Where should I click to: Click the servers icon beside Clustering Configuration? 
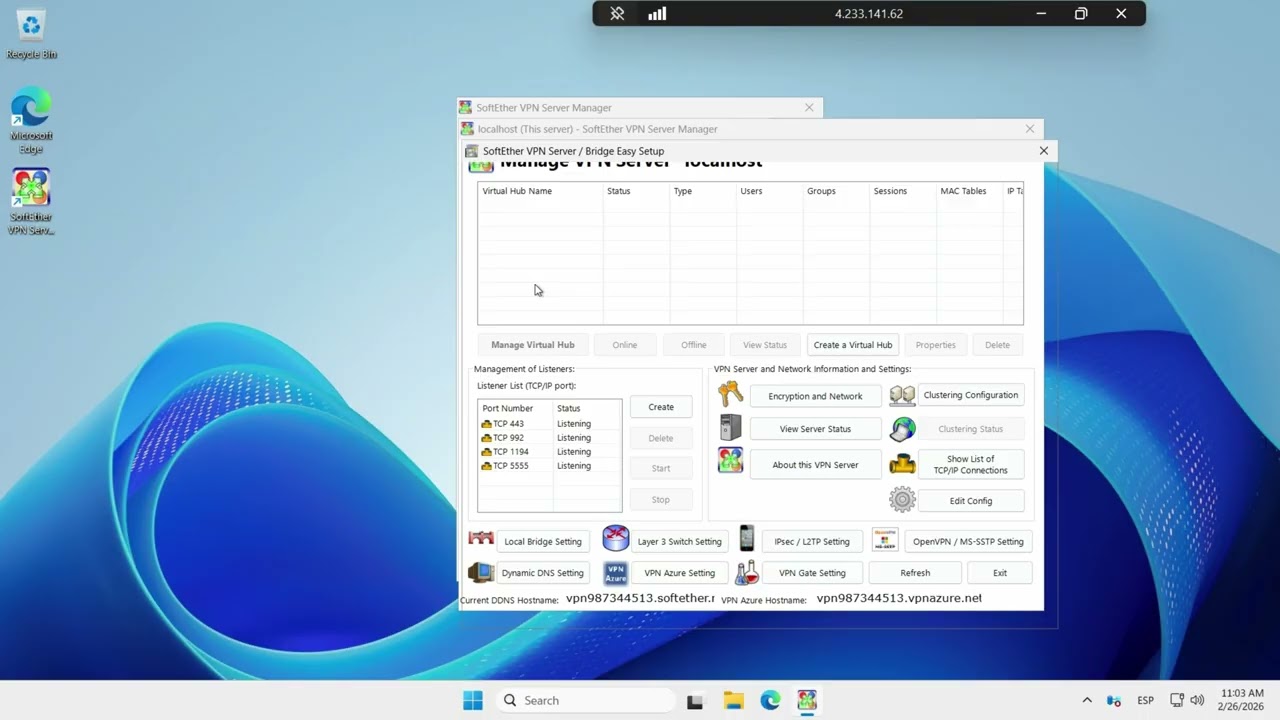coord(902,395)
